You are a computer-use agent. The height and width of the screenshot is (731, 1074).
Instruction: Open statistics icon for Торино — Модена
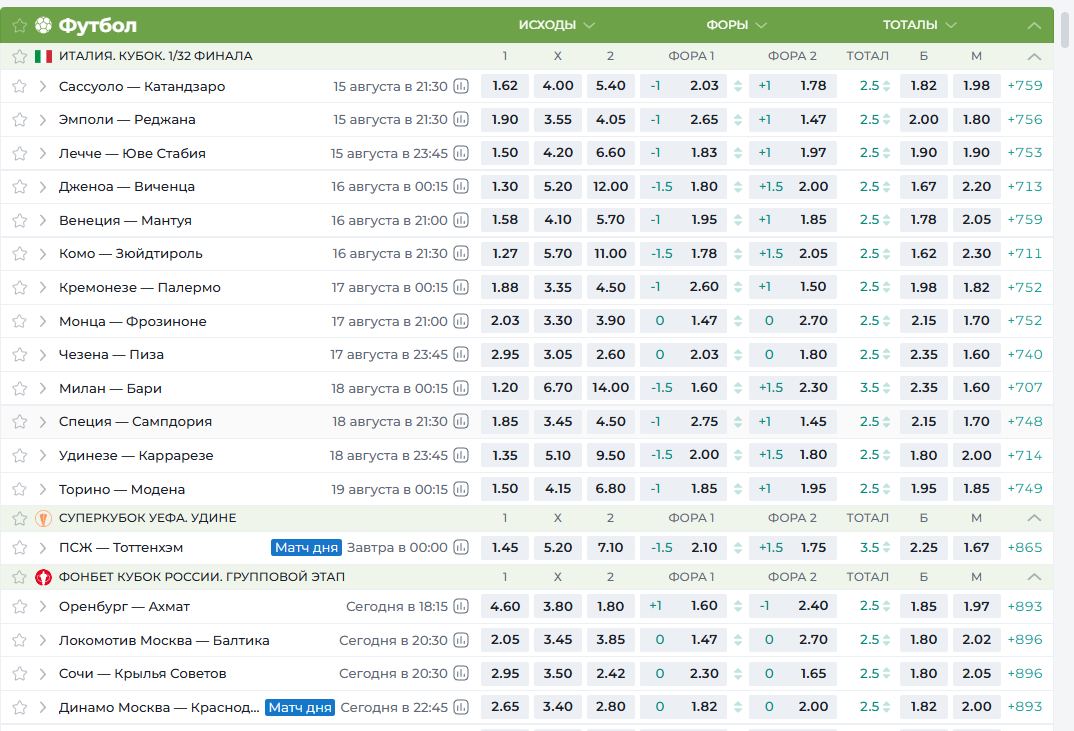pos(461,489)
